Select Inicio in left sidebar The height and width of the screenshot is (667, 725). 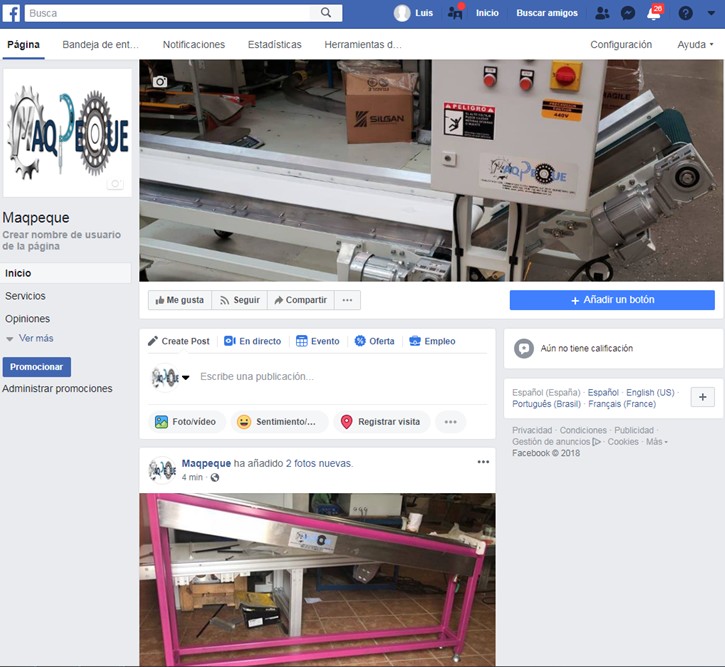[66, 273]
